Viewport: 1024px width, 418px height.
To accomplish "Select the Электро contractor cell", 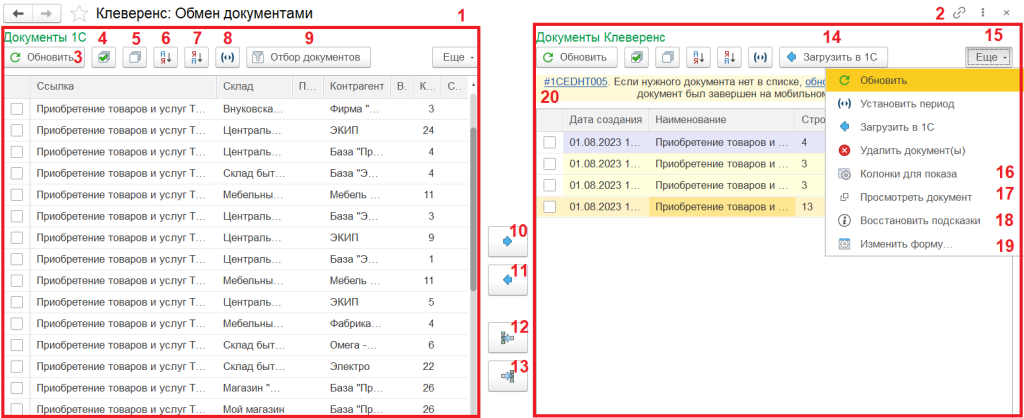I will pyautogui.click(x=357, y=367).
